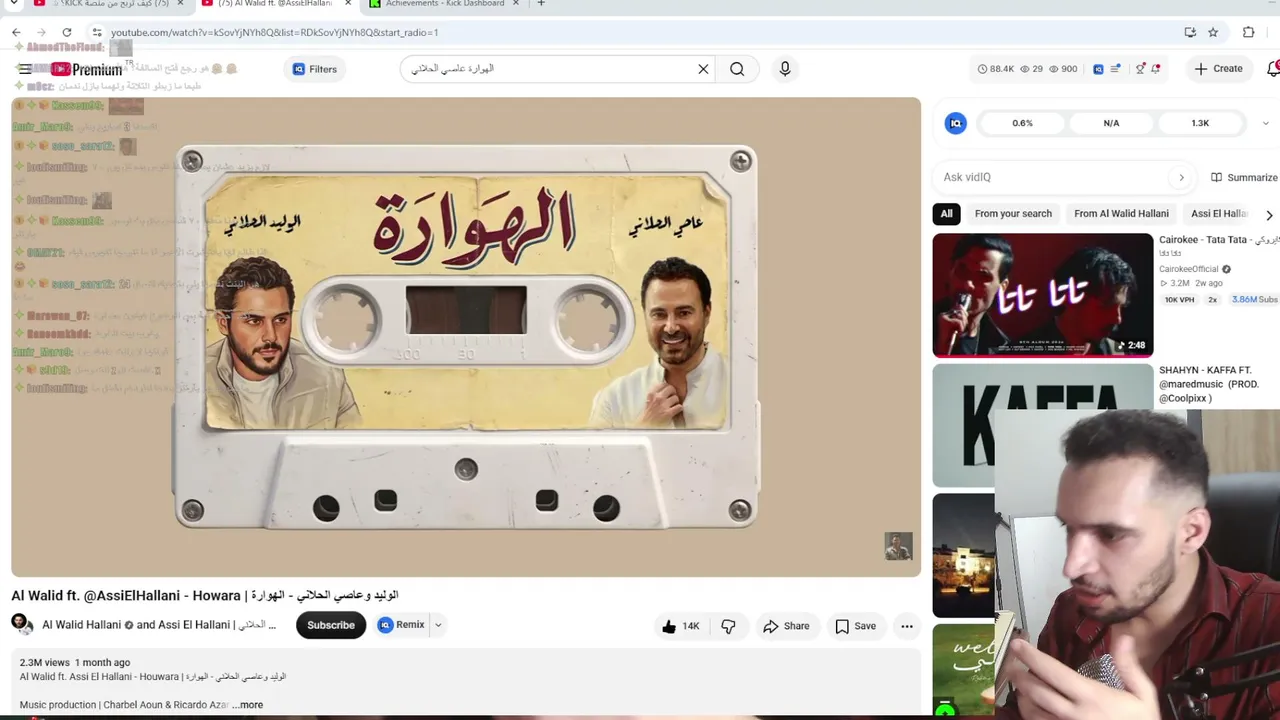Expand description with ...more
Viewport: 1280px width, 720px height.
pos(247,705)
